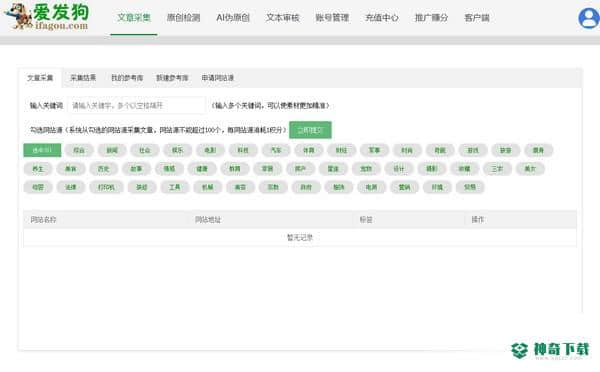Open the 我的参考库 tab
Screen dimensions: 600x372
coord(127,78)
